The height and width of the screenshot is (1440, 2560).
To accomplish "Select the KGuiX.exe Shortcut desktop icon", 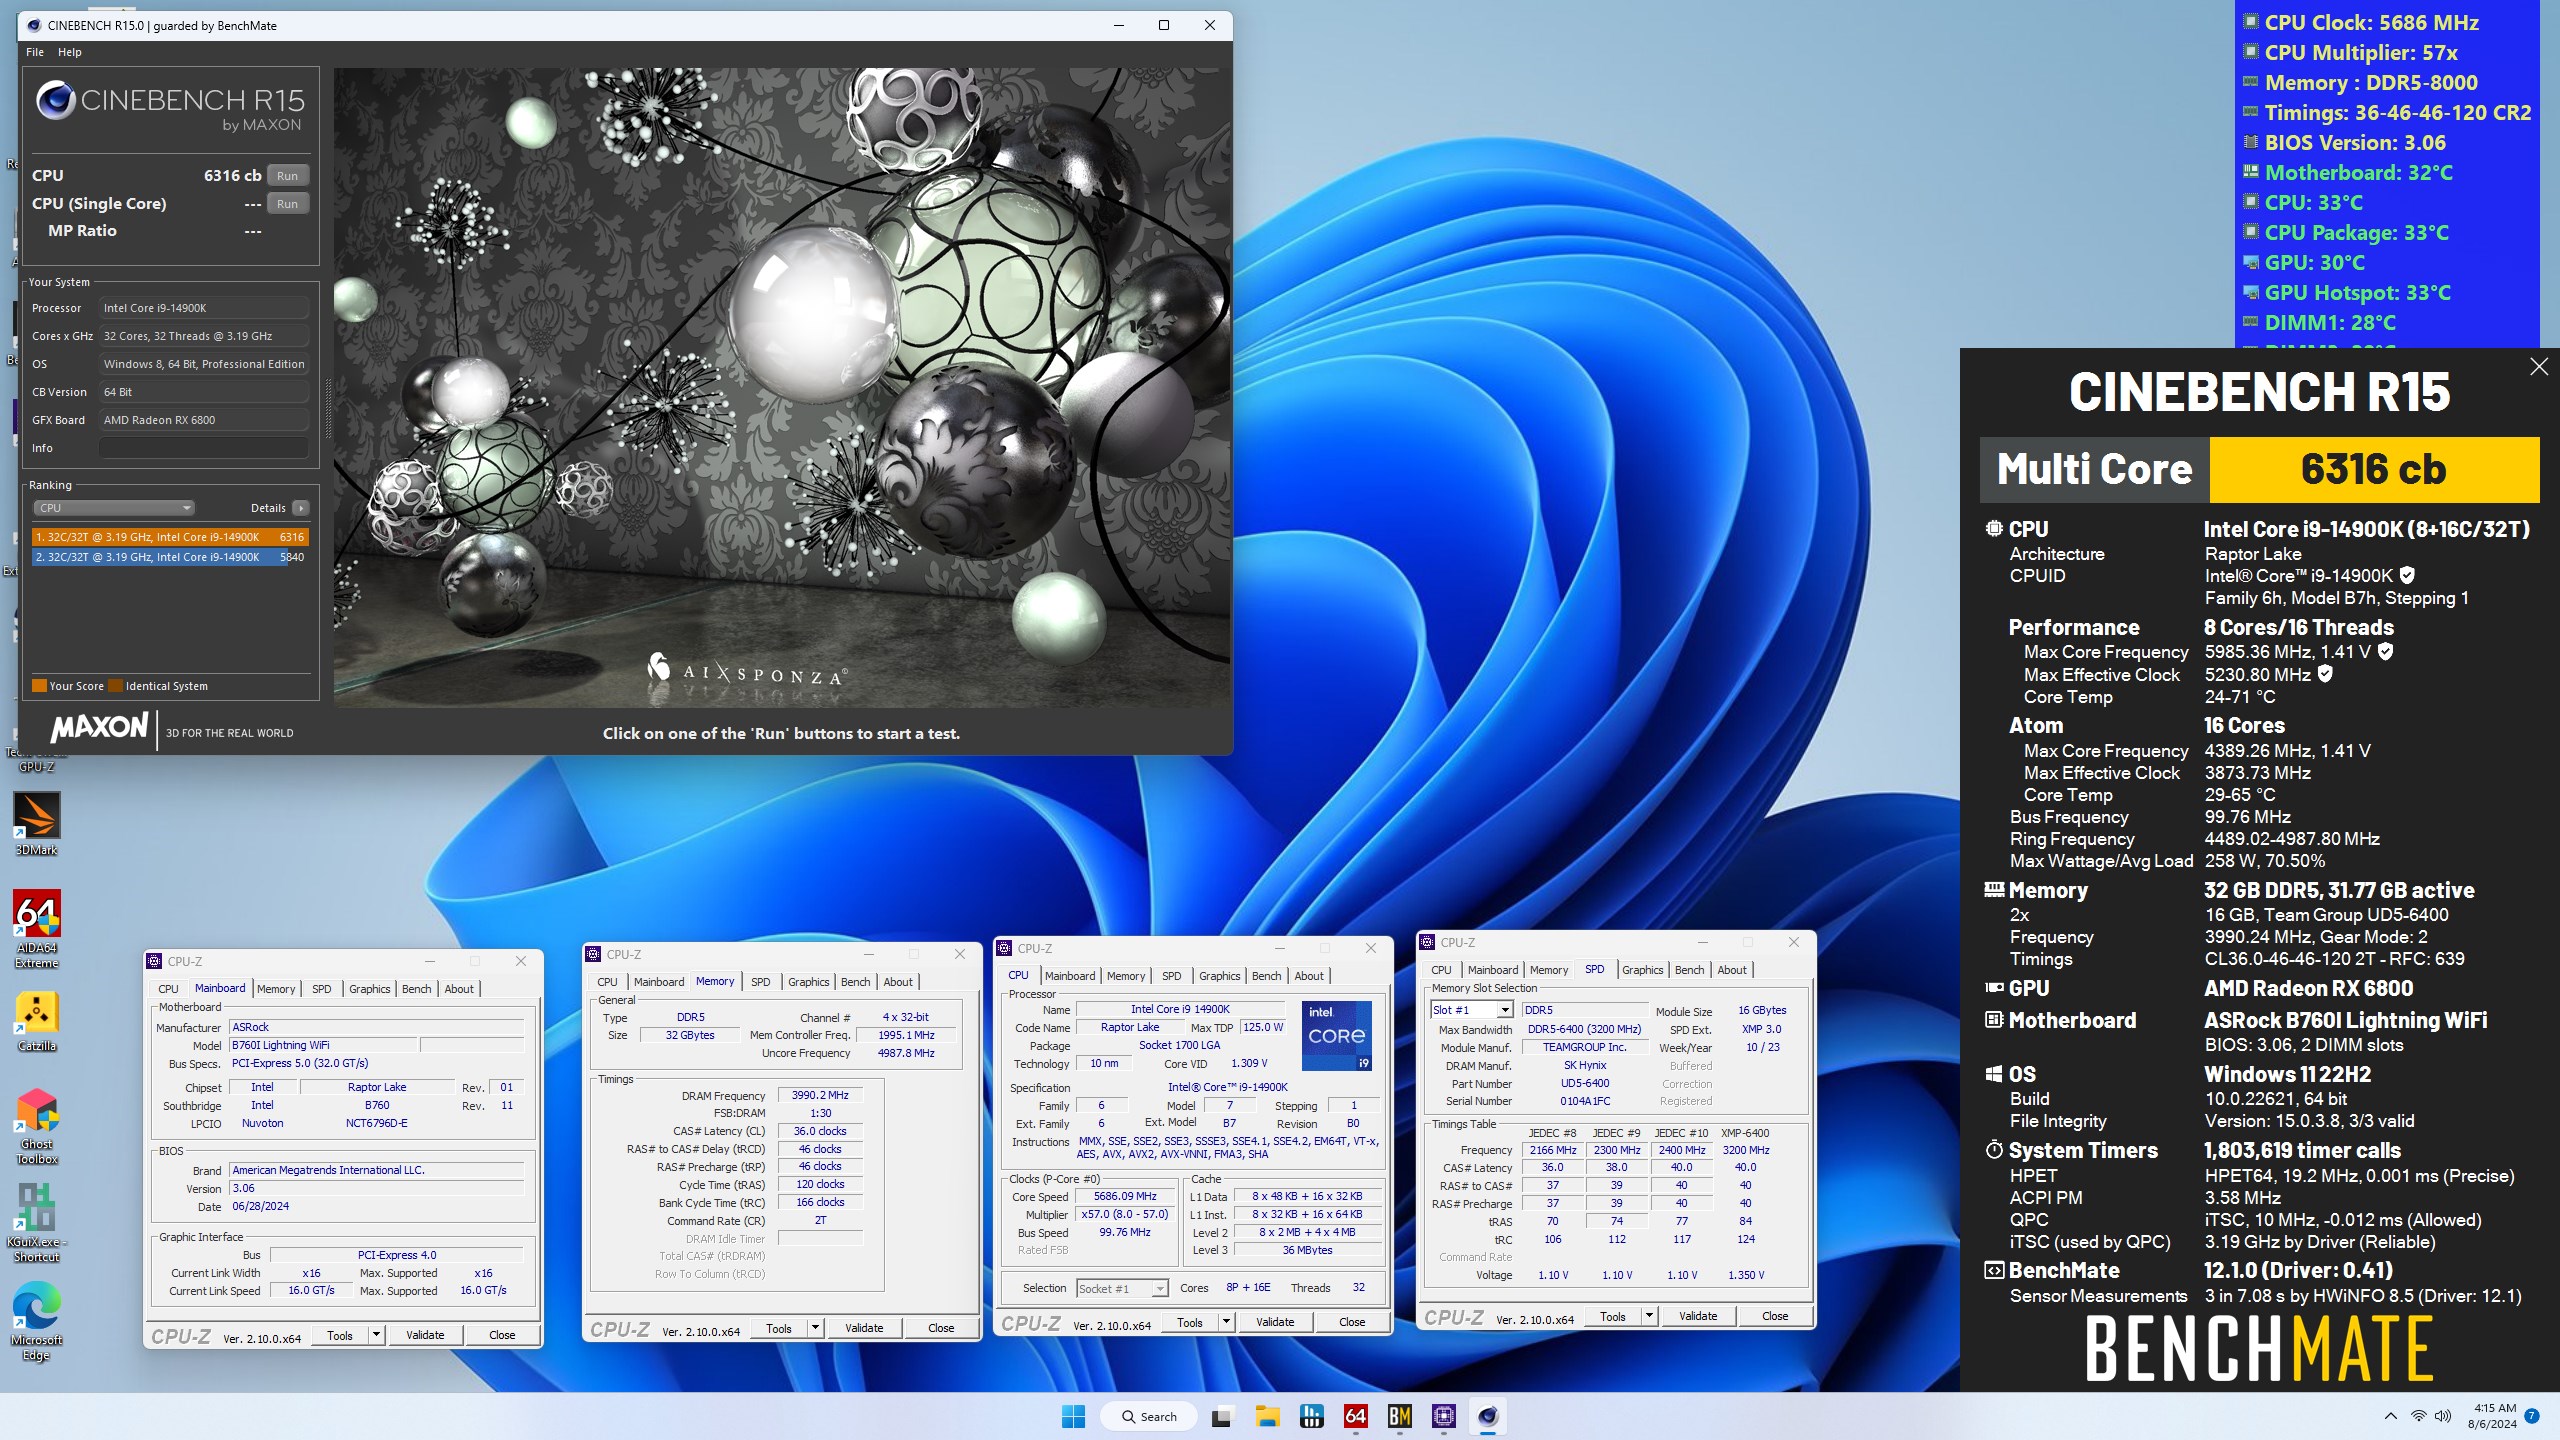I will pyautogui.click(x=37, y=1222).
